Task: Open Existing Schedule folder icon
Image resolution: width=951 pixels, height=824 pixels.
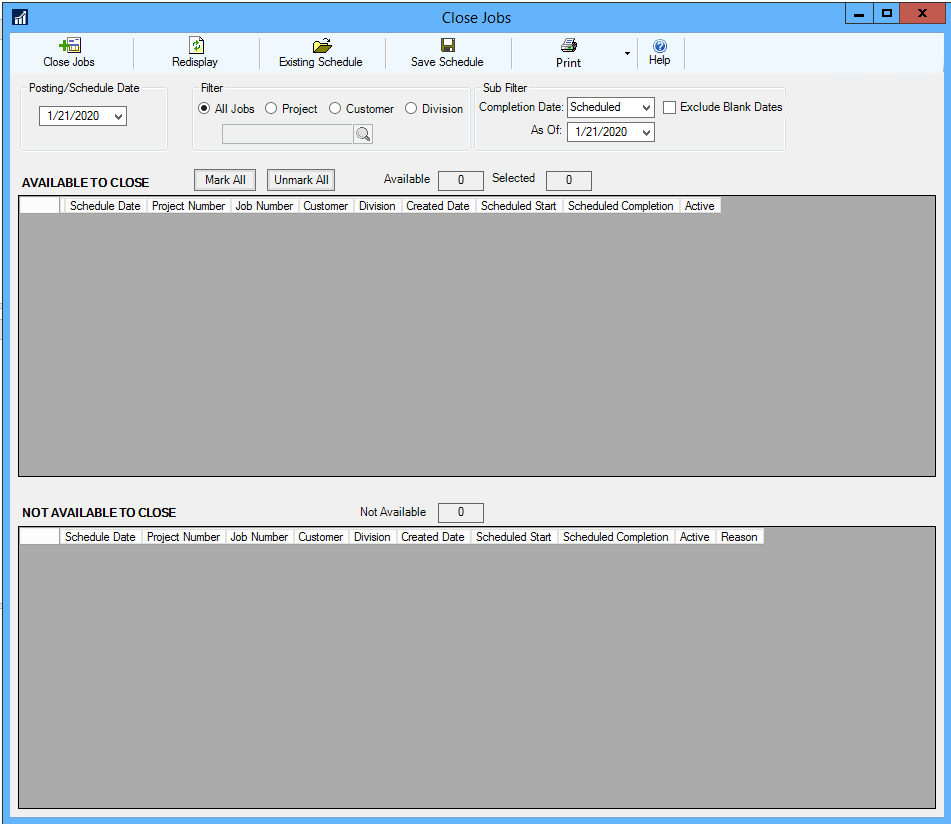Action: tap(321, 45)
